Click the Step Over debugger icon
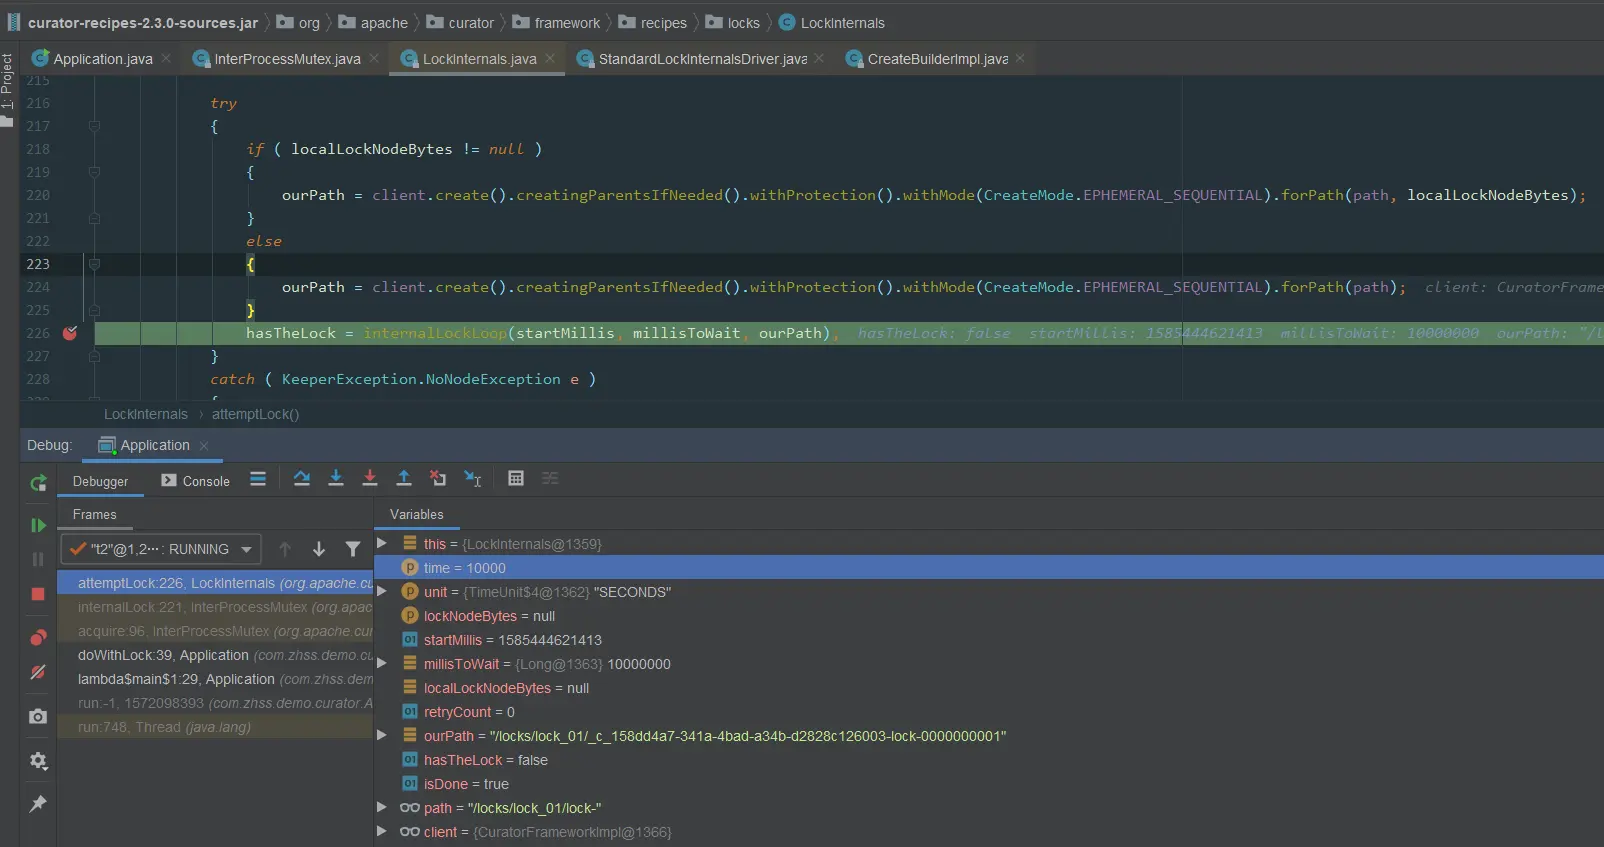 click(x=302, y=479)
